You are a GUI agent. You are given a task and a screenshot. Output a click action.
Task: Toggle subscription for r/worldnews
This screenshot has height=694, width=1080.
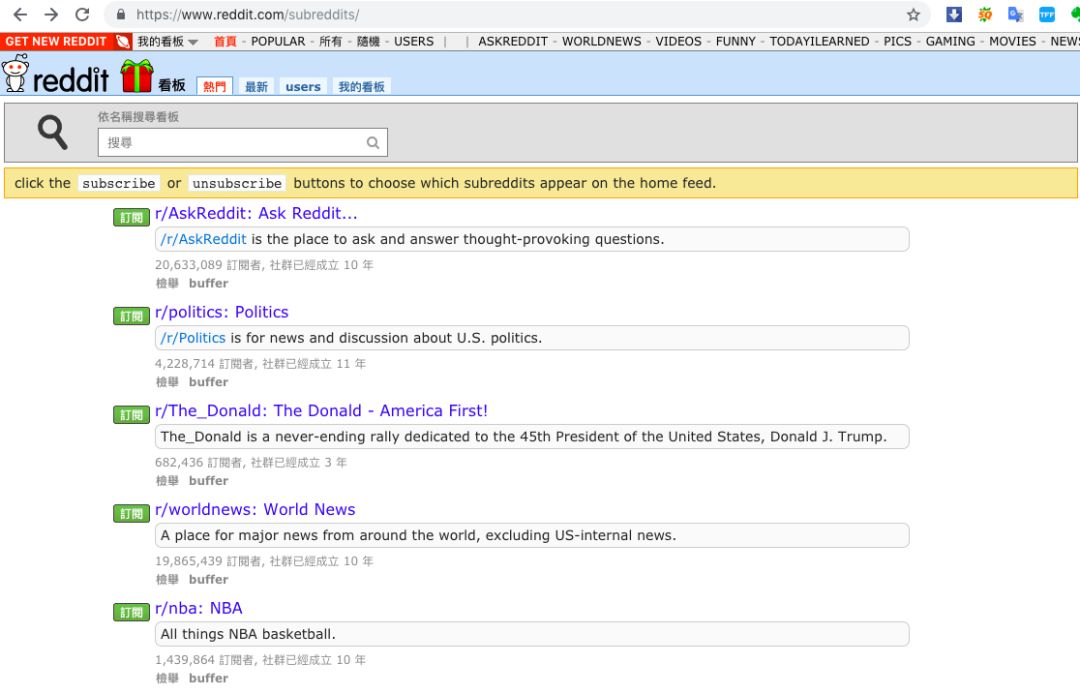(131, 513)
